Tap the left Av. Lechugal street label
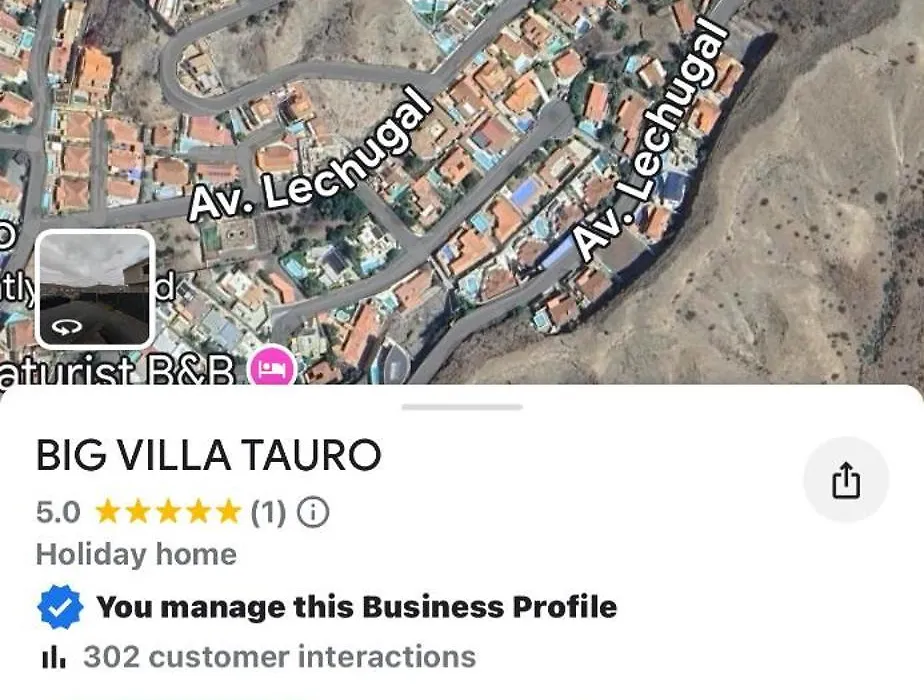Screen dimensions: 924x700 (311, 154)
